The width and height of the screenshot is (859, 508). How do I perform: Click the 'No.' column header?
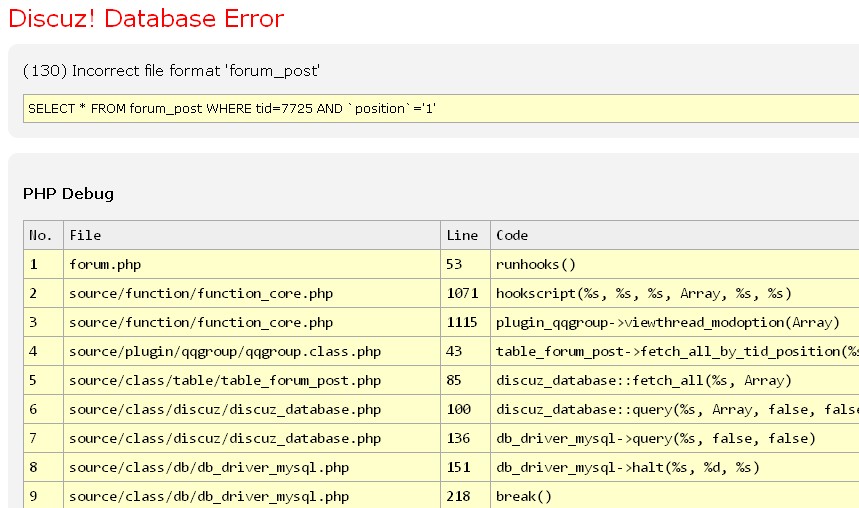(x=43, y=235)
